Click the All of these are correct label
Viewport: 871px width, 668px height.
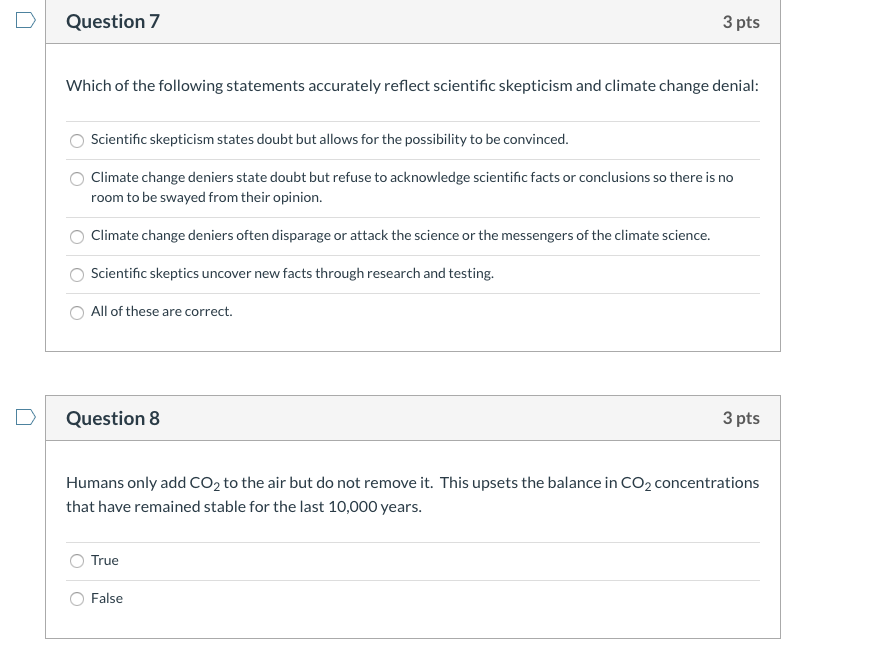[x=161, y=311]
